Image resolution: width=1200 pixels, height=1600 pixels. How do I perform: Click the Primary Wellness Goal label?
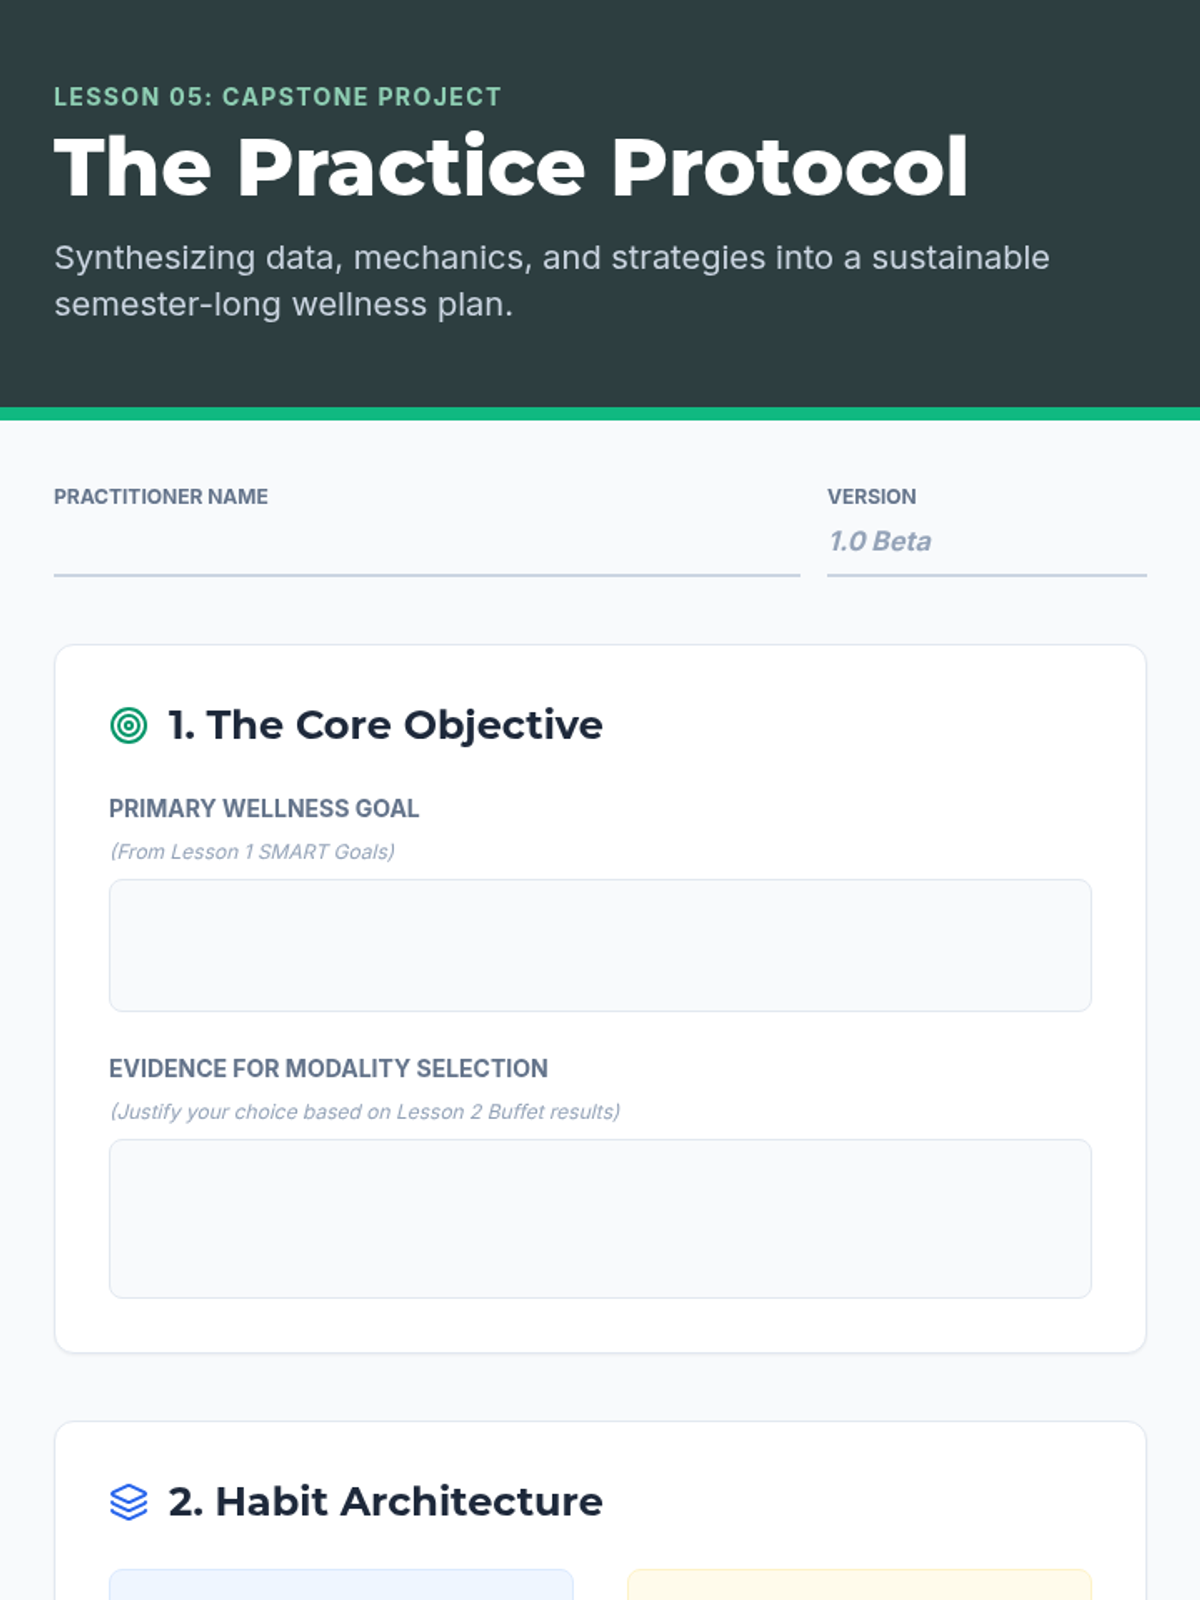tap(264, 808)
